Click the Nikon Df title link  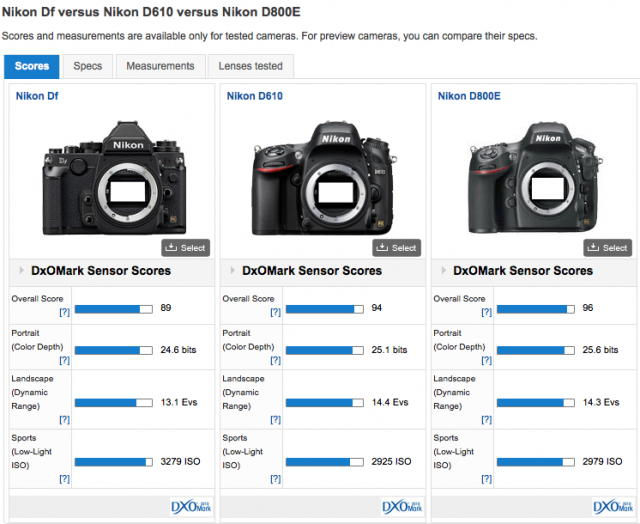click(x=37, y=96)
